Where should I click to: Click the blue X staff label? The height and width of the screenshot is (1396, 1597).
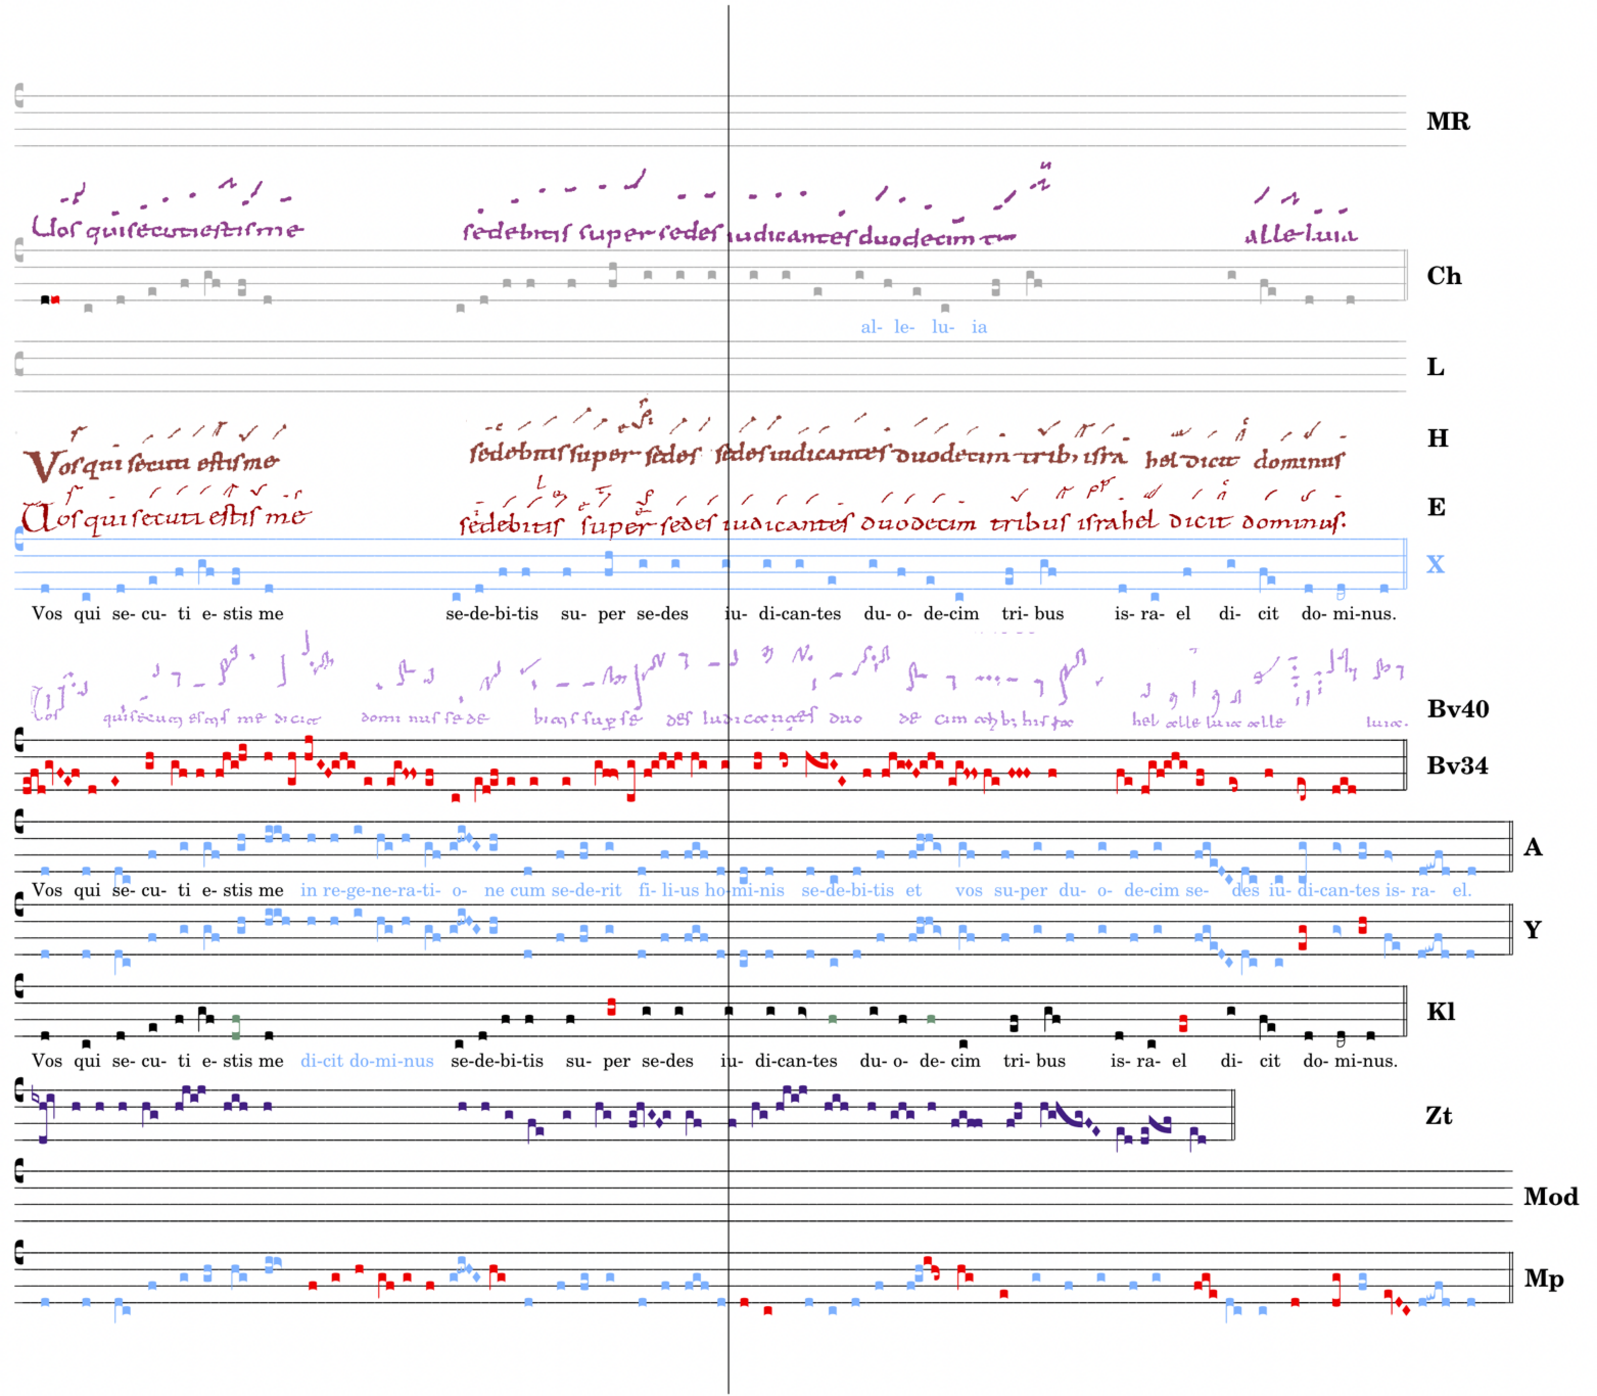point(1435,565)
